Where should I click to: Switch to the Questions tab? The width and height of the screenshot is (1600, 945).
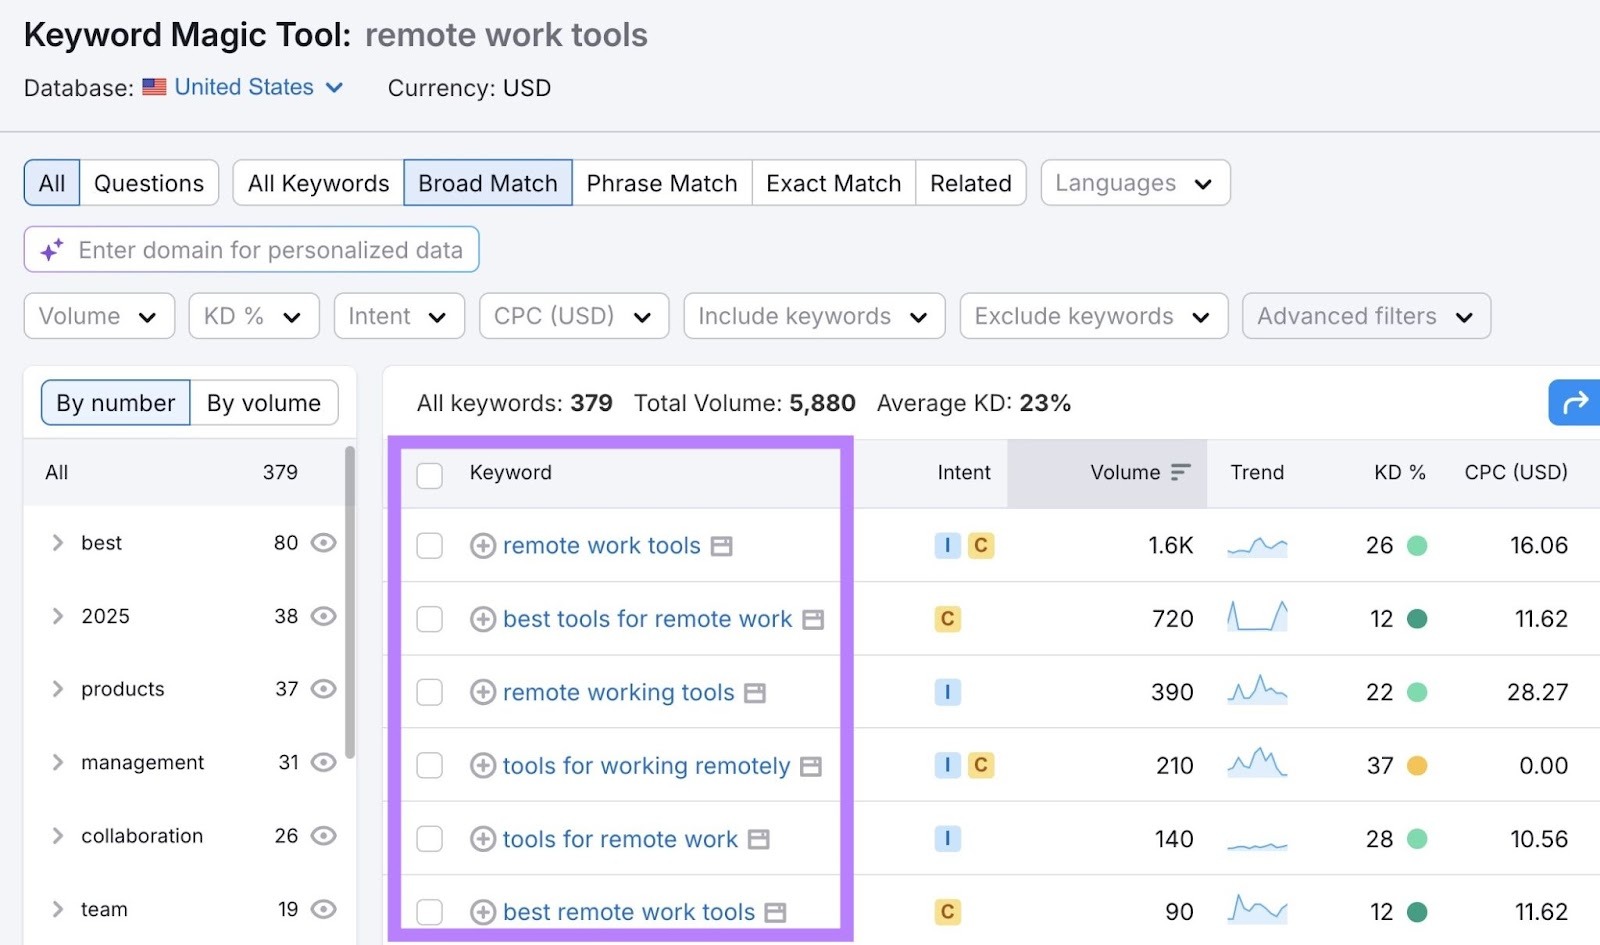(148, 182)
